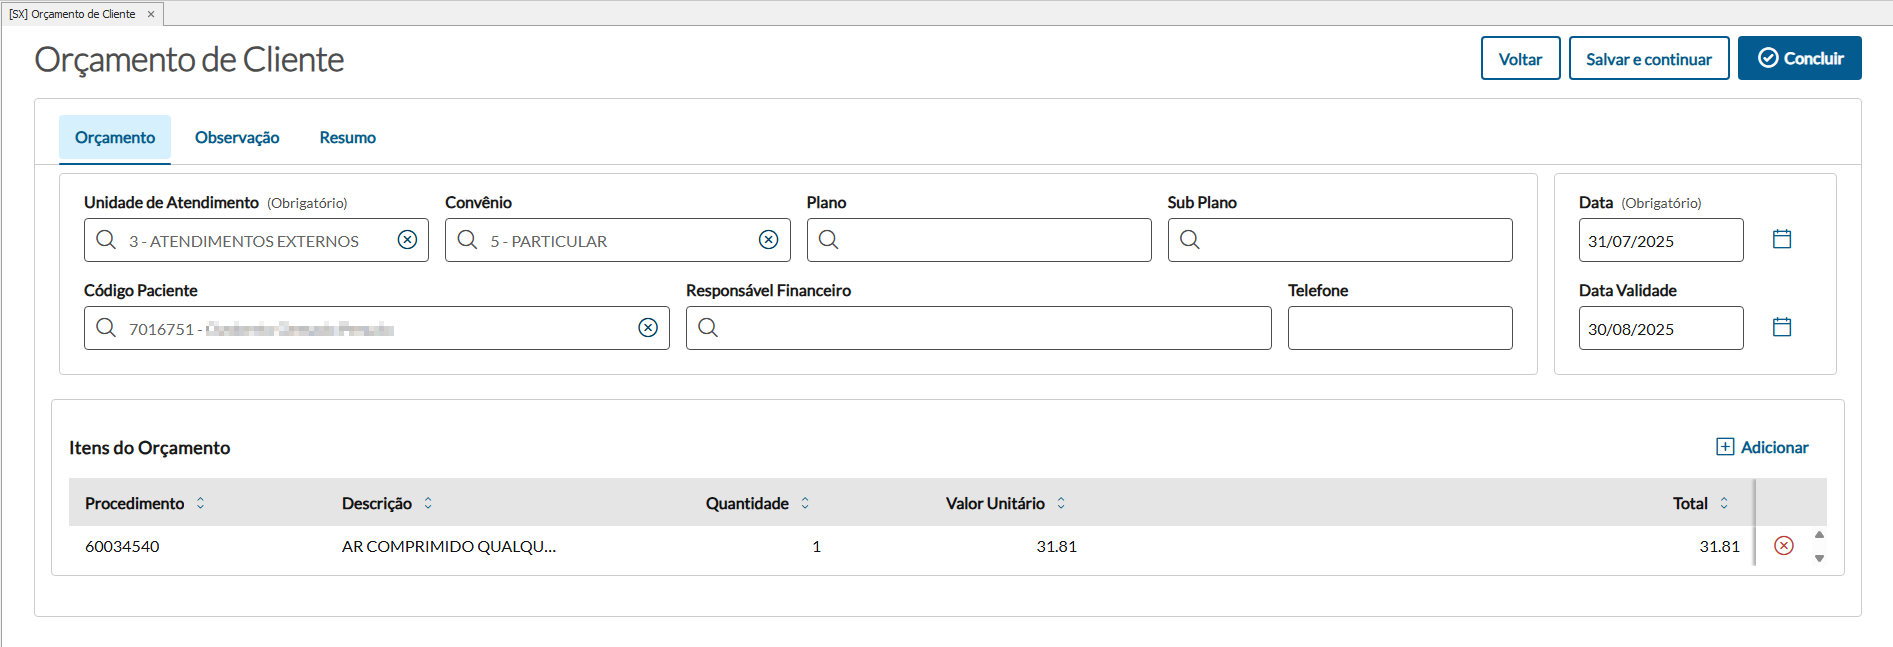Switch to the Observação tab
The width and height of the screenshot is (1893, 647).
pos(237,138)
